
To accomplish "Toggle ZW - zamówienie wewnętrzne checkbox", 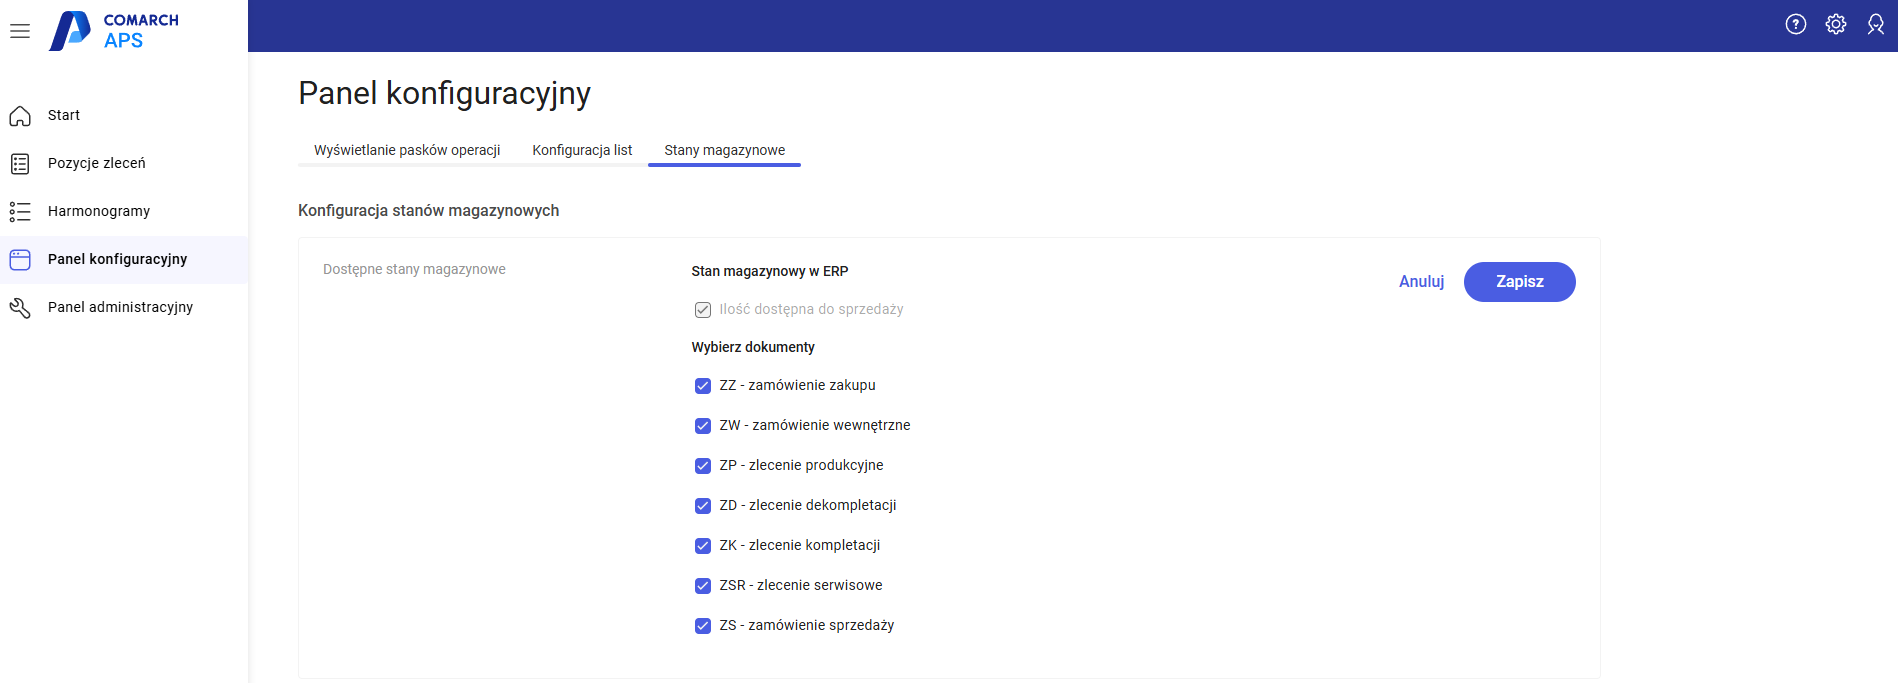I will tap(703, 426).
